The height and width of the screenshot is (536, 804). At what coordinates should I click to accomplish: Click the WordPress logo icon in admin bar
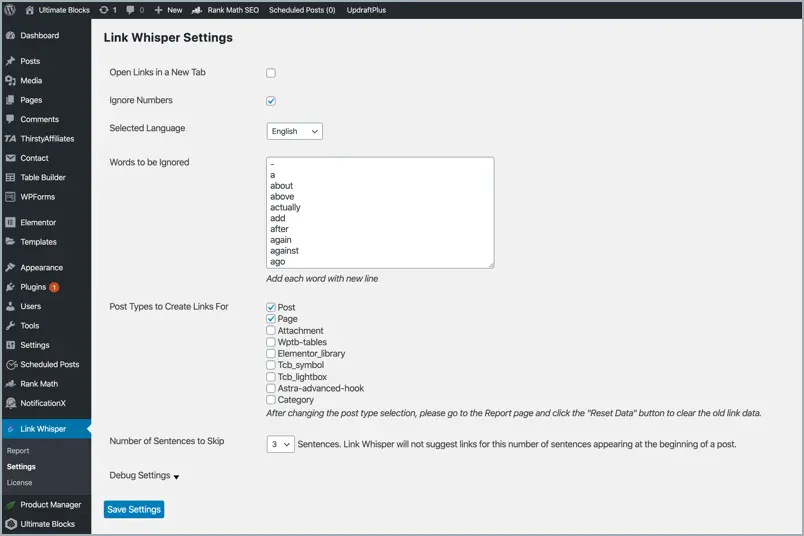[10, 10]
